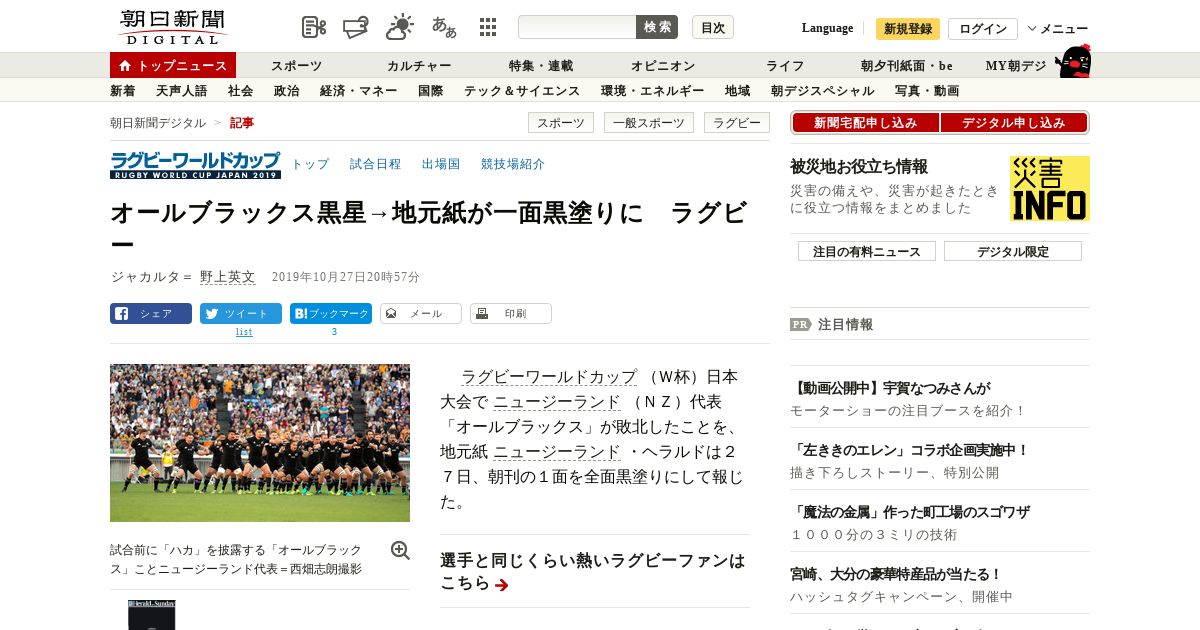Click the 注目の有料ニュース tab
Screen dimensions: 1200x630
[867, 252]
